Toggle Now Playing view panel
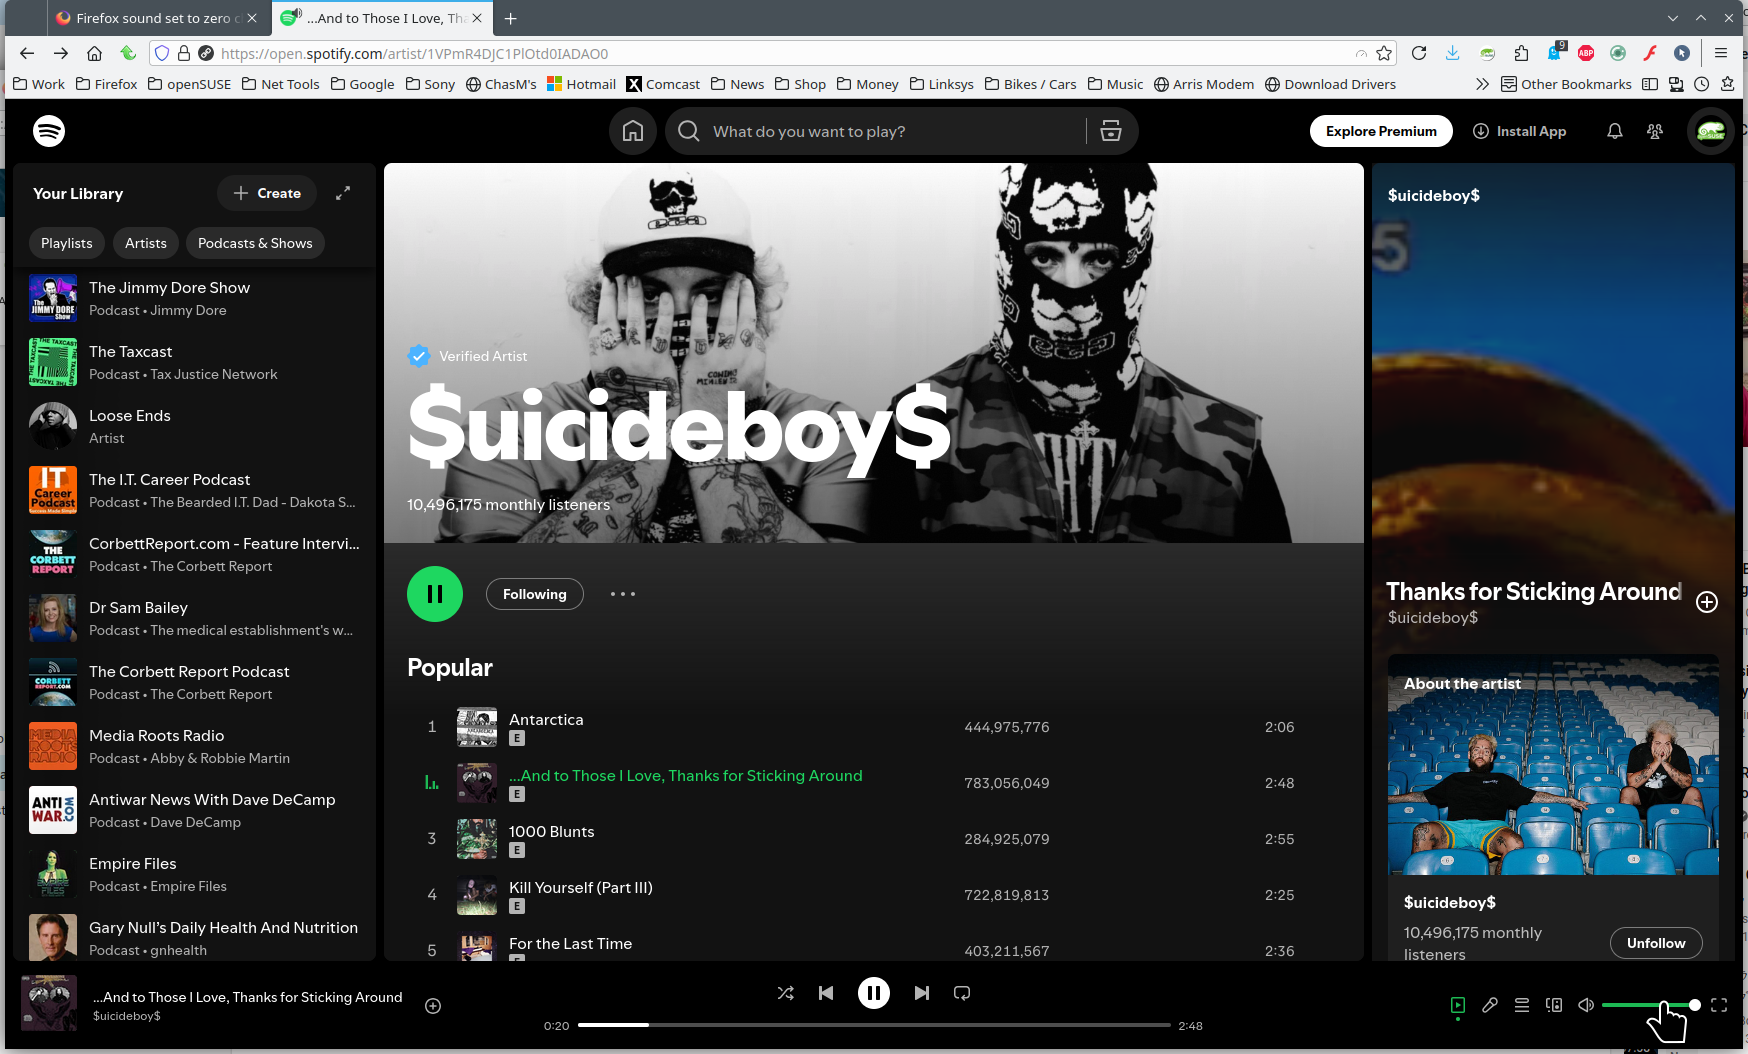The width and height of the screenshot is (1748, 1054). click(1458, 1005)
